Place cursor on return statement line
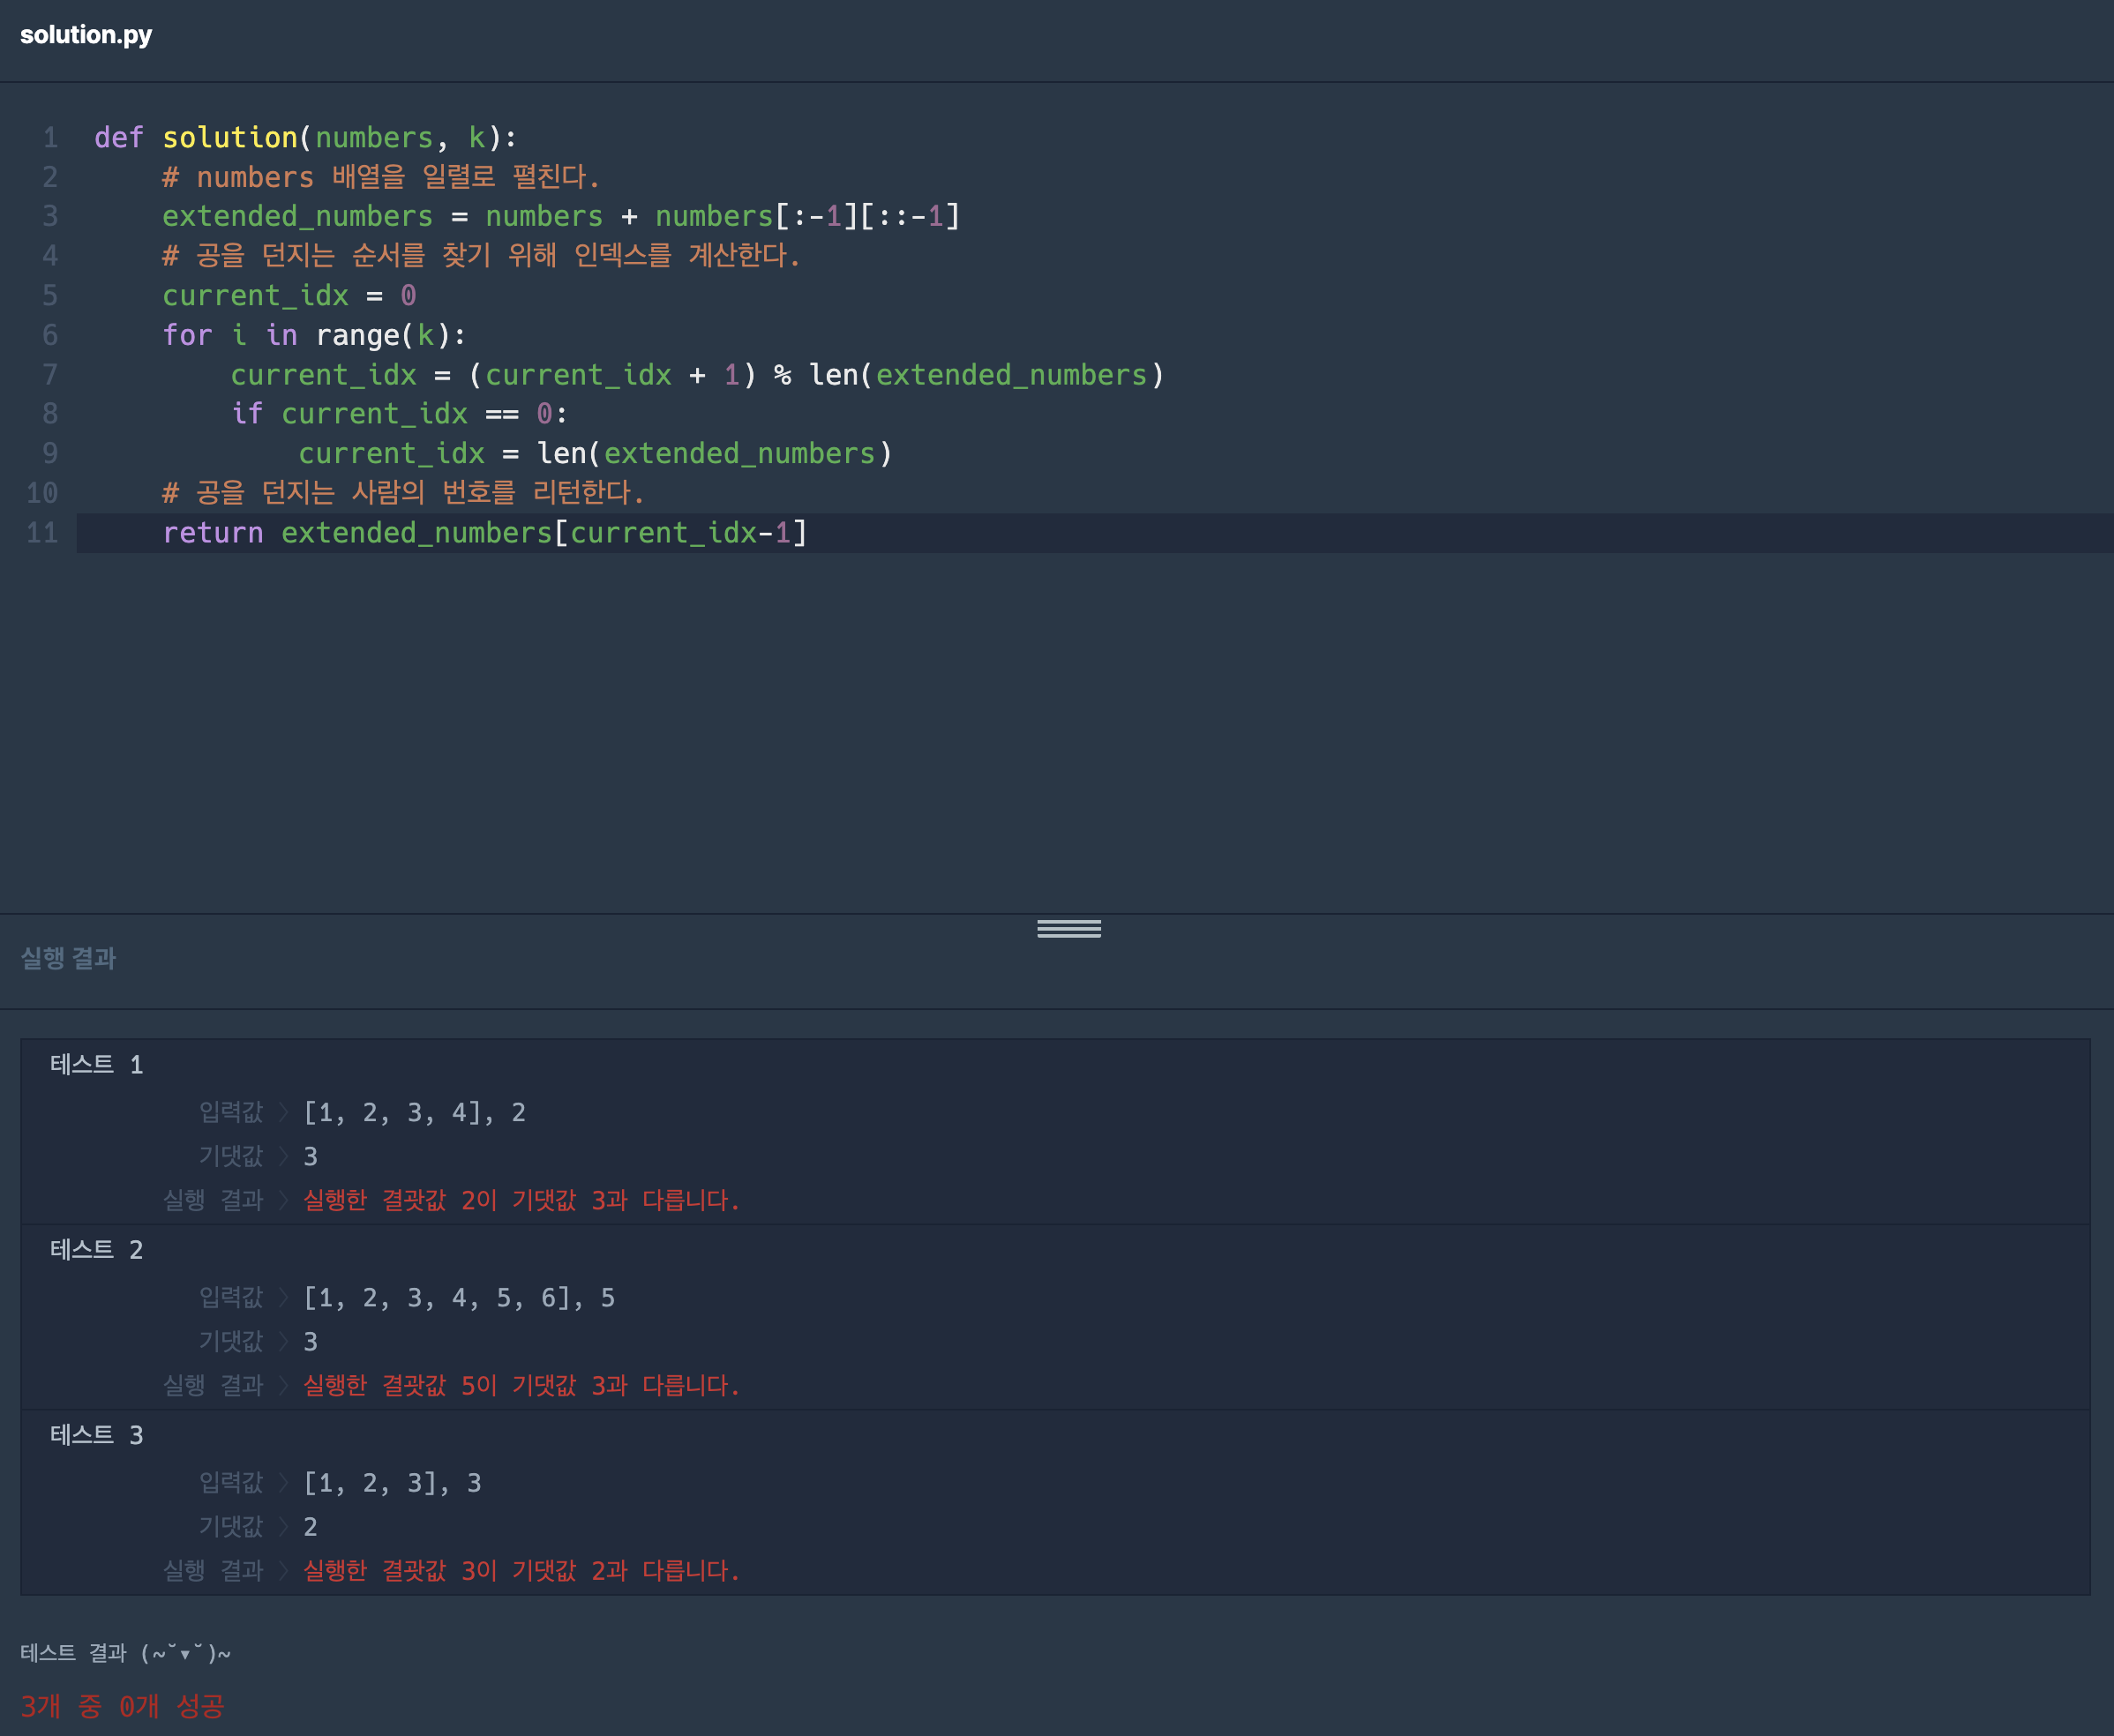This screenshot has height=1736, width=2114. pos(484,533)
